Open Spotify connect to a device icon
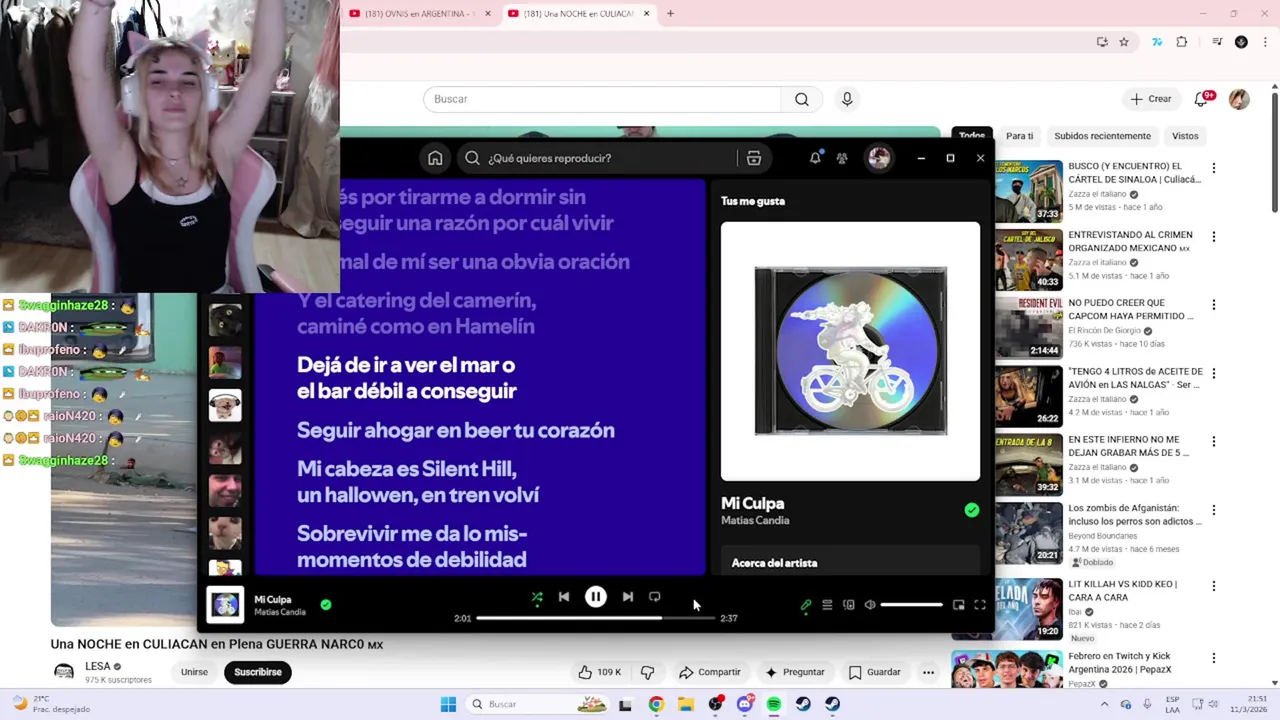1280x720 pixels. point(849,605)
